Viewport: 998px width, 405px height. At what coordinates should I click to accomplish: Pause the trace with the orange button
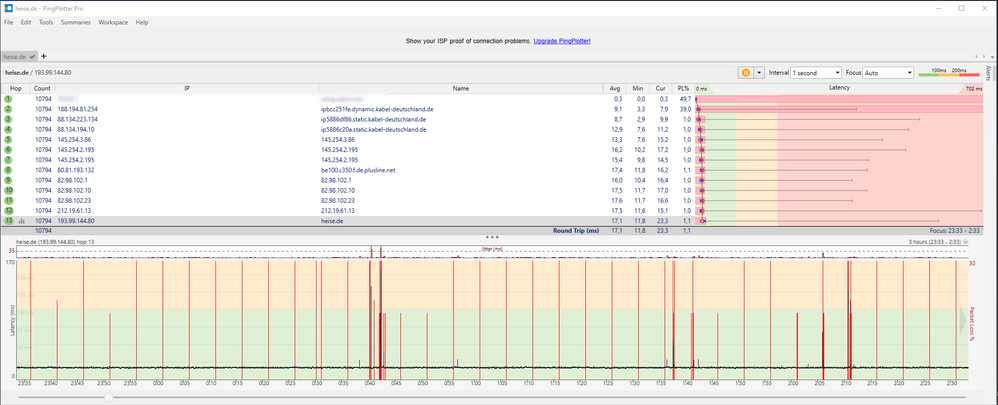pyautogui.click(x=745, y=73)
